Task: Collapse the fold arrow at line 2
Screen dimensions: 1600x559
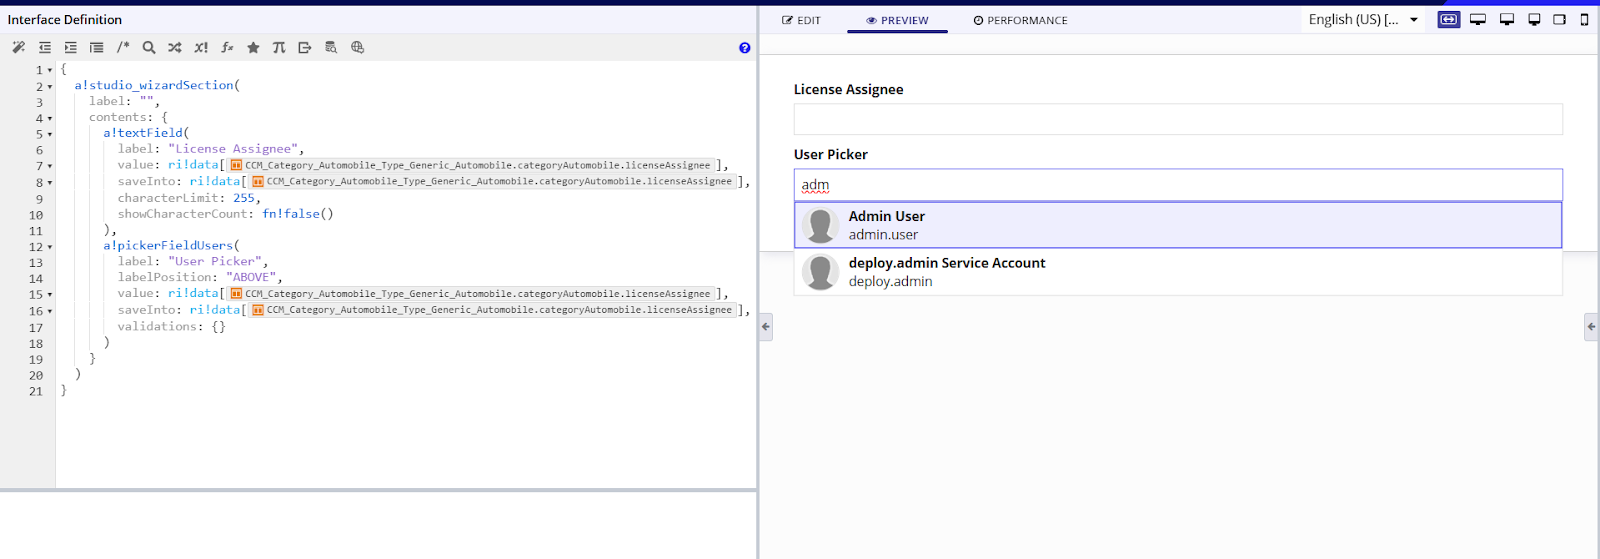Action: click(x=50, y=87)
